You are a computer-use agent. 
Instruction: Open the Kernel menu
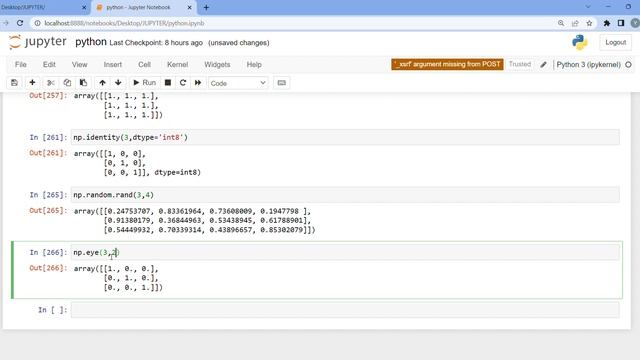point(178,64)
